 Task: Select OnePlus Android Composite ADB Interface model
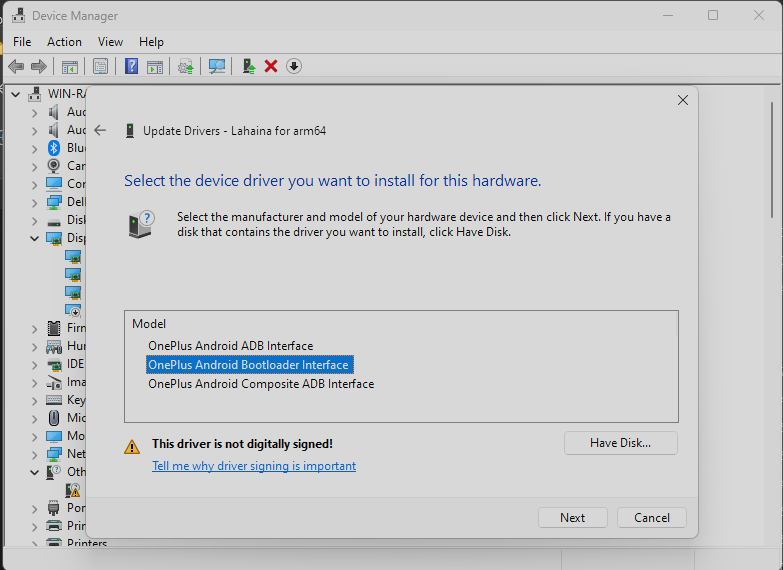tap(261, 384)
